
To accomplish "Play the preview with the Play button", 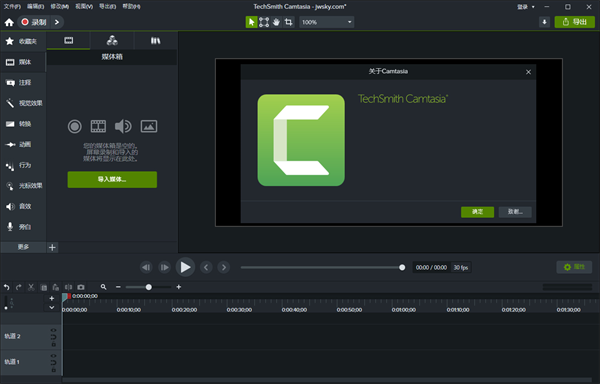I will point(185,267).
